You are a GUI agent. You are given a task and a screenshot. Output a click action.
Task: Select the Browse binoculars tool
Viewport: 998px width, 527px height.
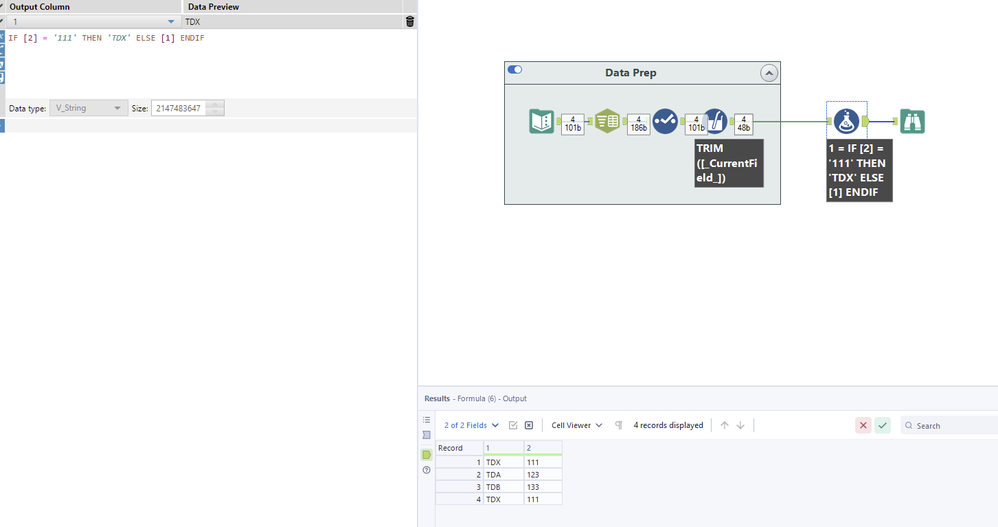point(912,121)
